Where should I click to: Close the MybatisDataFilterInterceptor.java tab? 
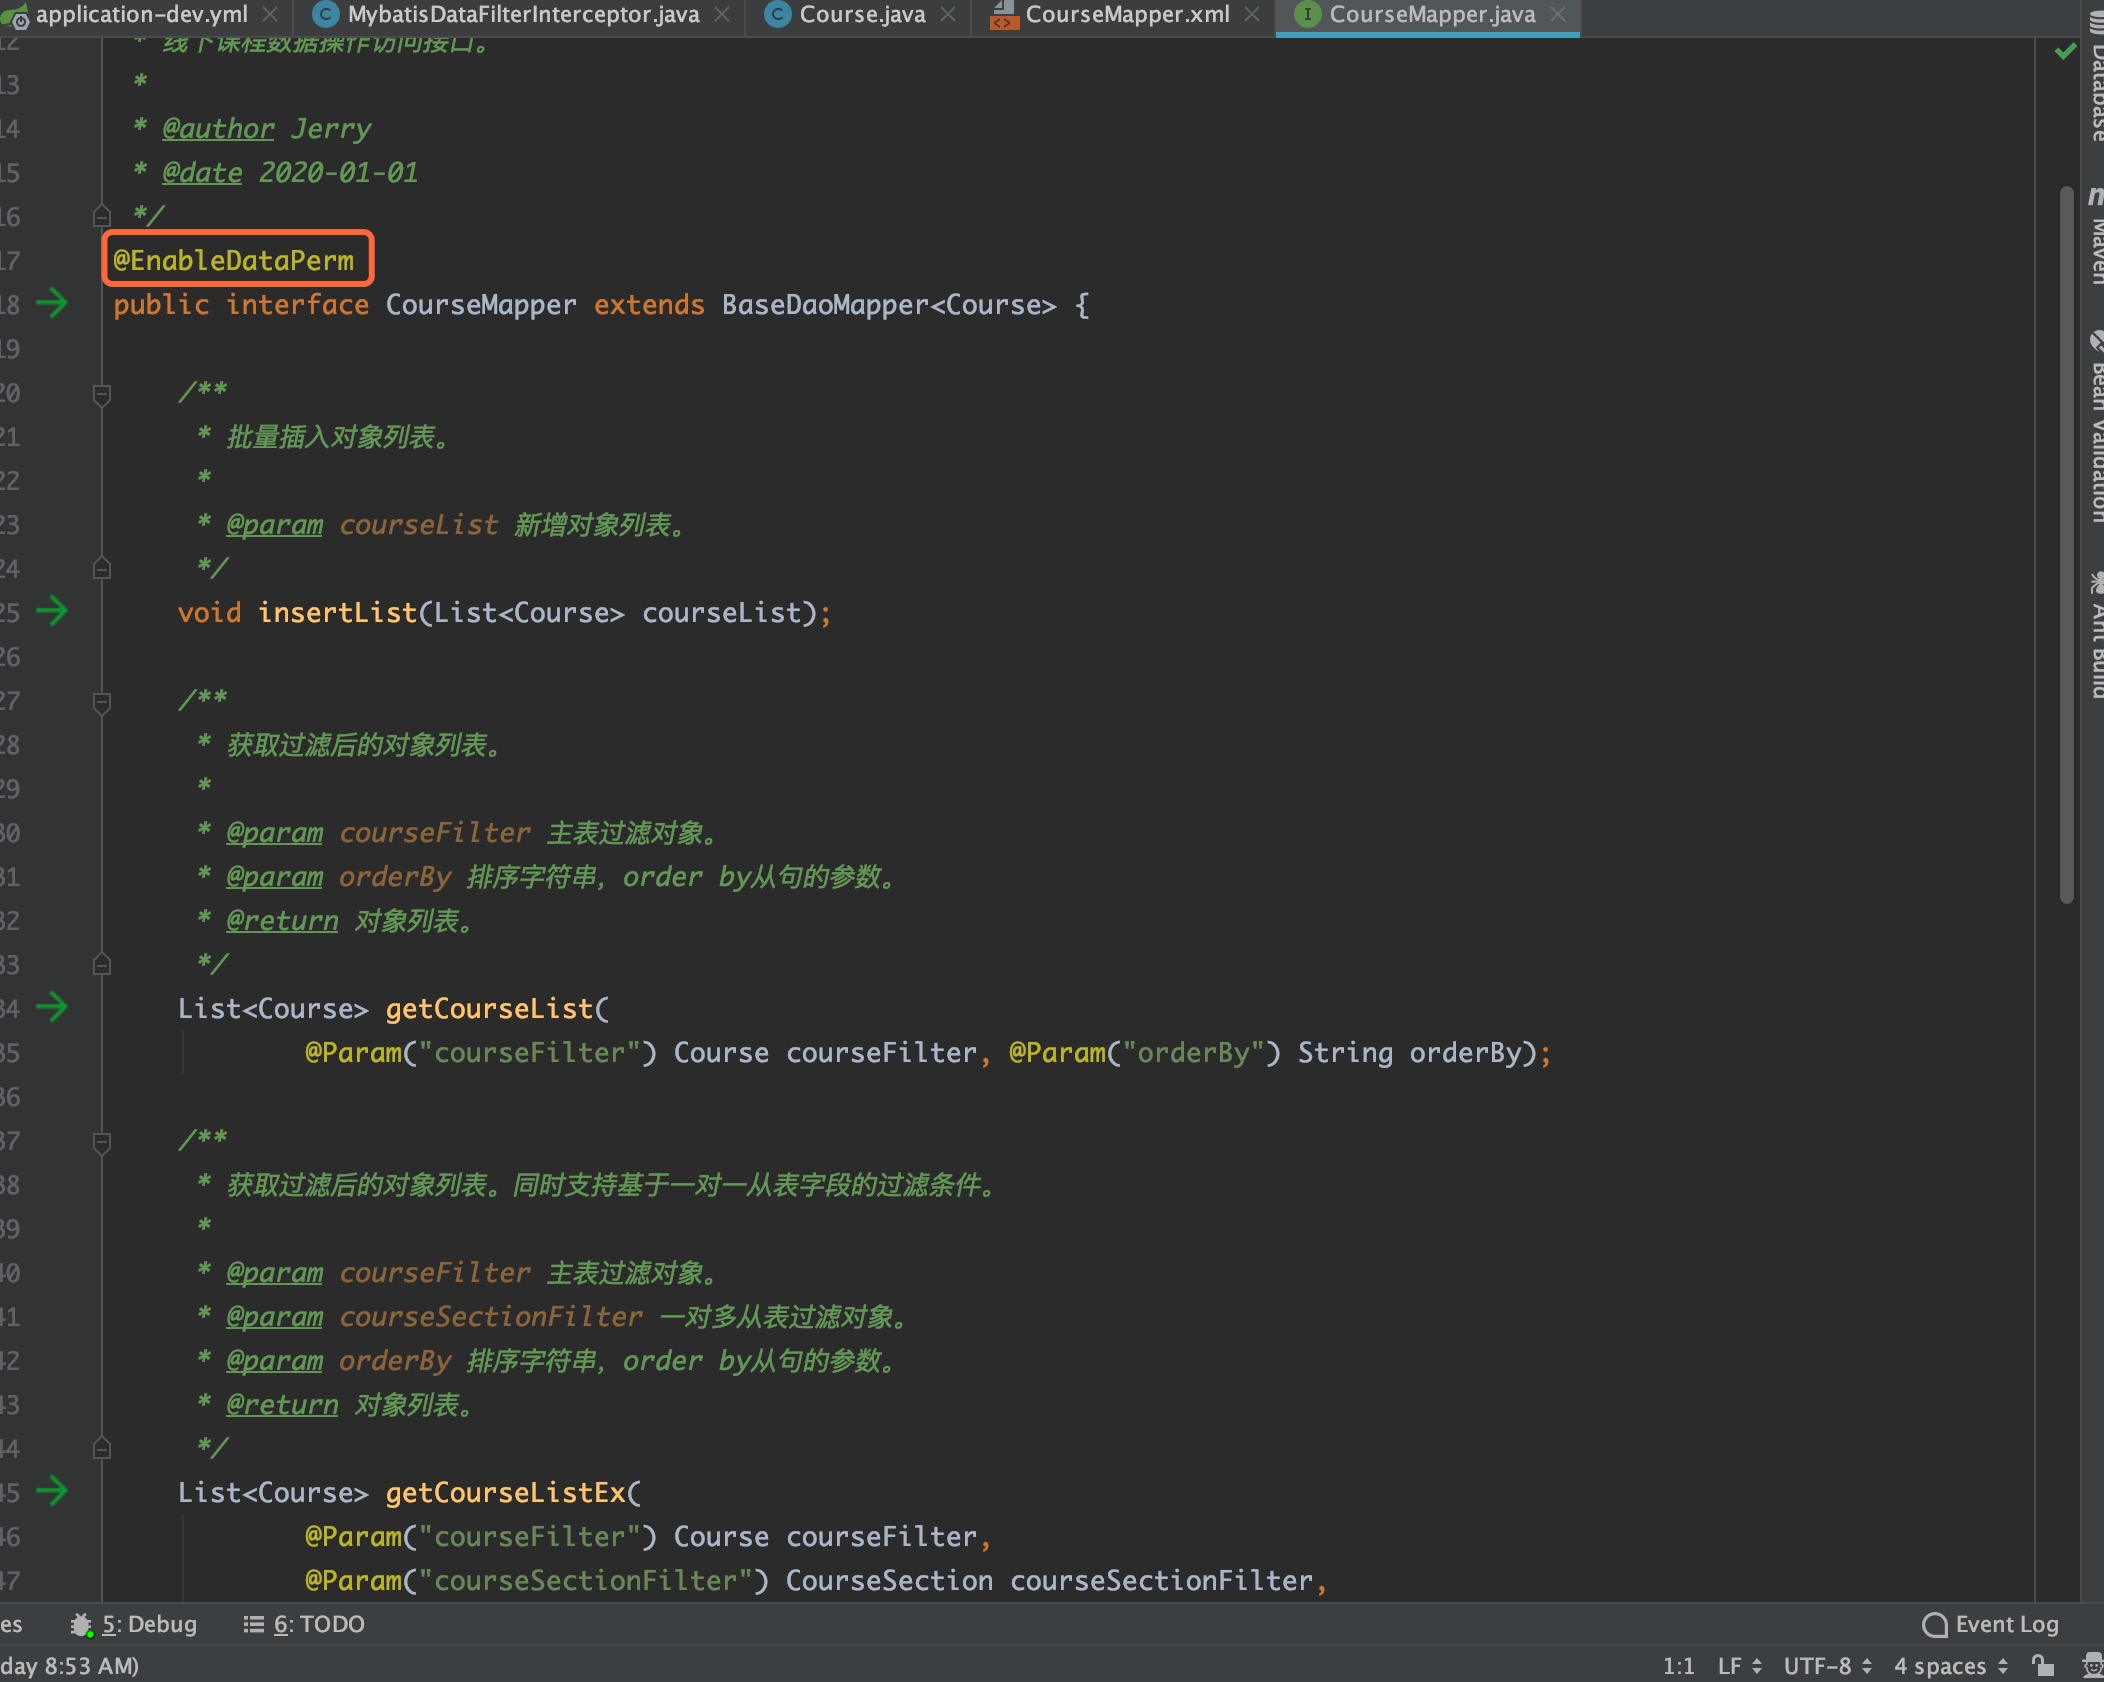(721, 14)
